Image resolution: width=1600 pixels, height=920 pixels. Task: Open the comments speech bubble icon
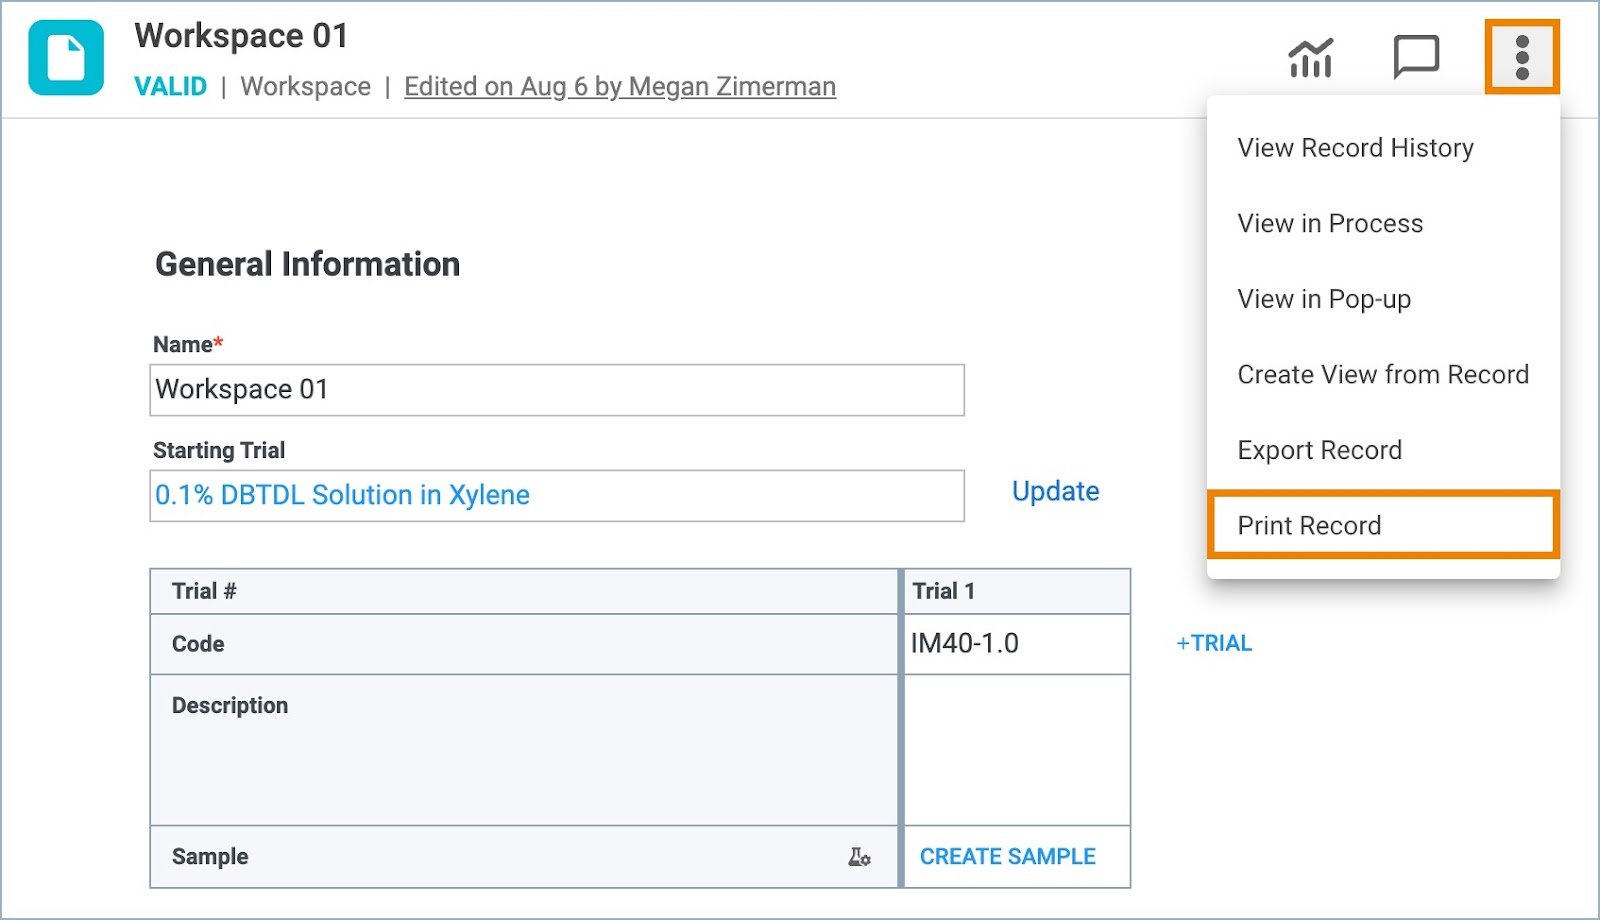click(x=1416, y=57)
